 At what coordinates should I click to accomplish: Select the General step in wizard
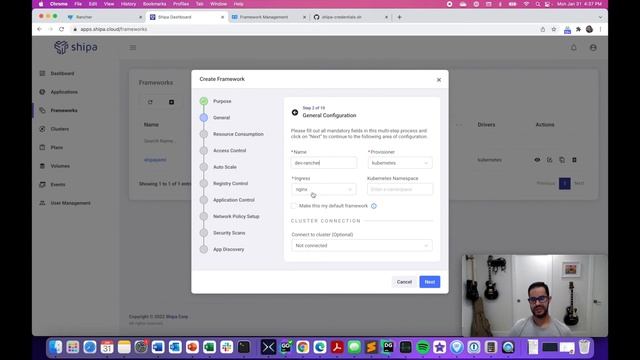click(221, 118)
